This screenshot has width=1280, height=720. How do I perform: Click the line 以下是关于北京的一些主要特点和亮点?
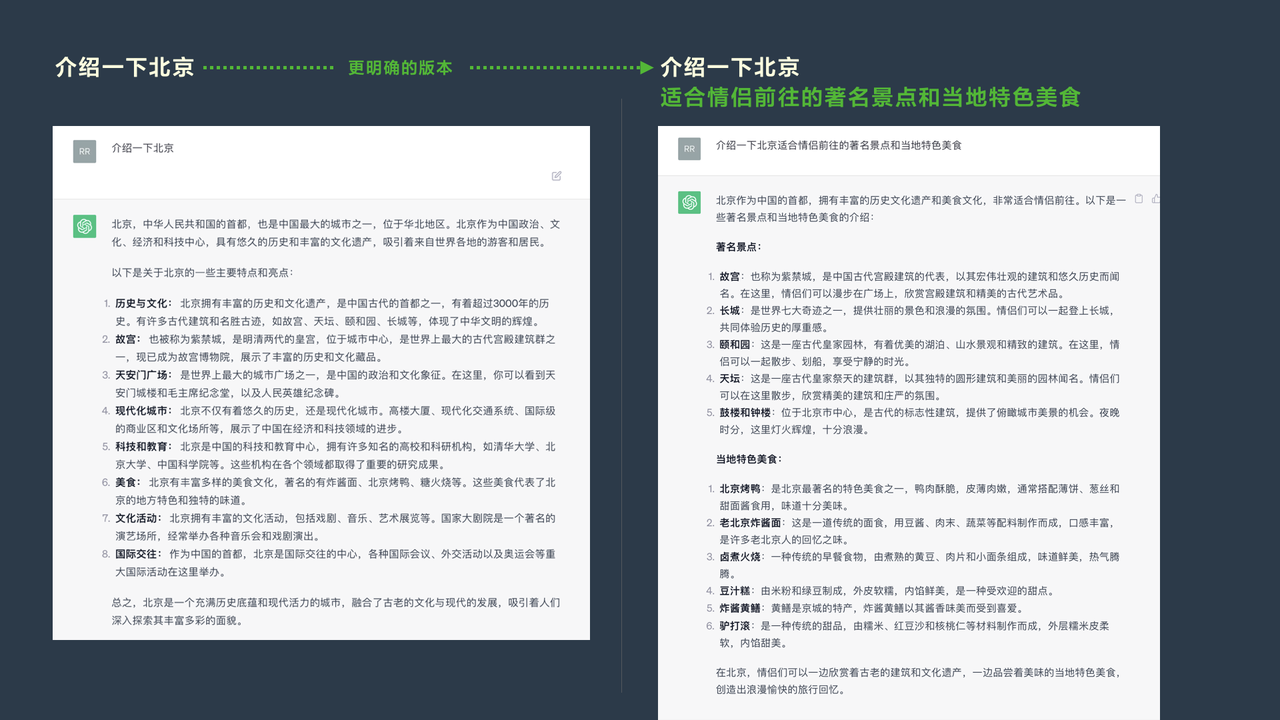(x=202, y=272)
